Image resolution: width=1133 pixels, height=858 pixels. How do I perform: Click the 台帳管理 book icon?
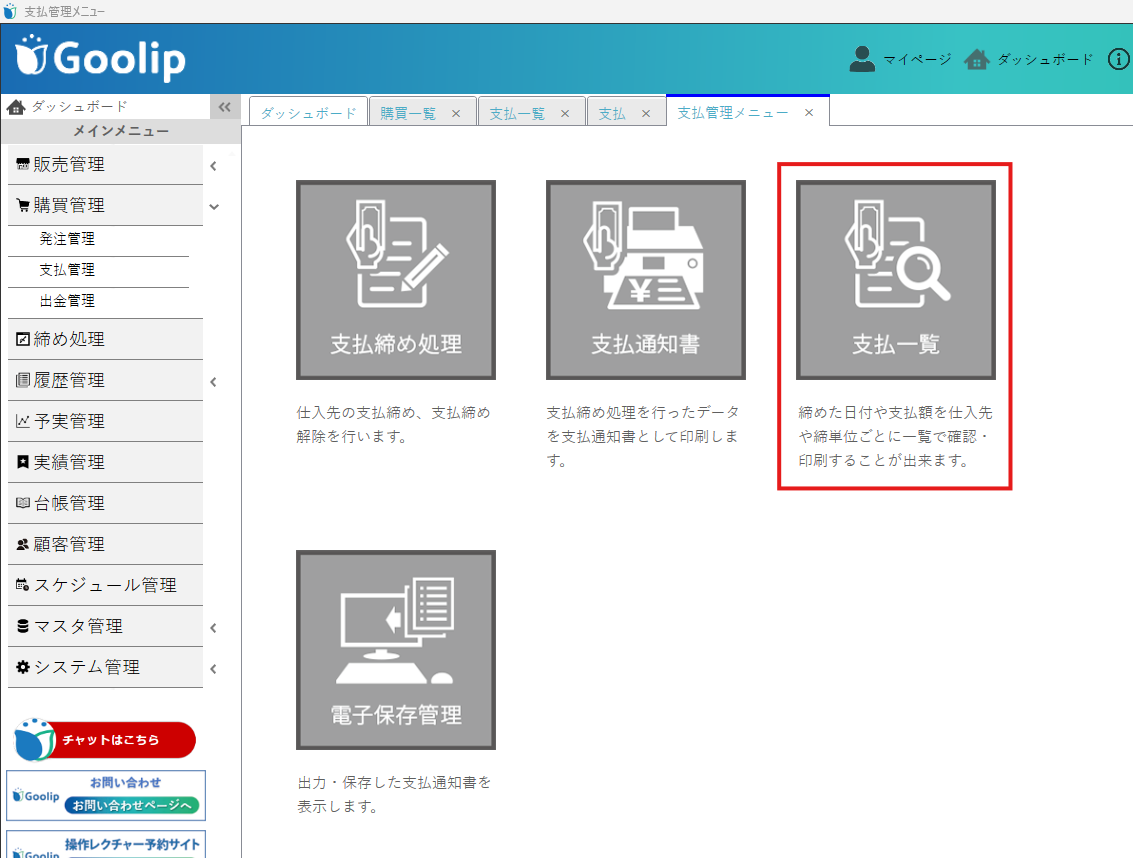tap(23, 503)
